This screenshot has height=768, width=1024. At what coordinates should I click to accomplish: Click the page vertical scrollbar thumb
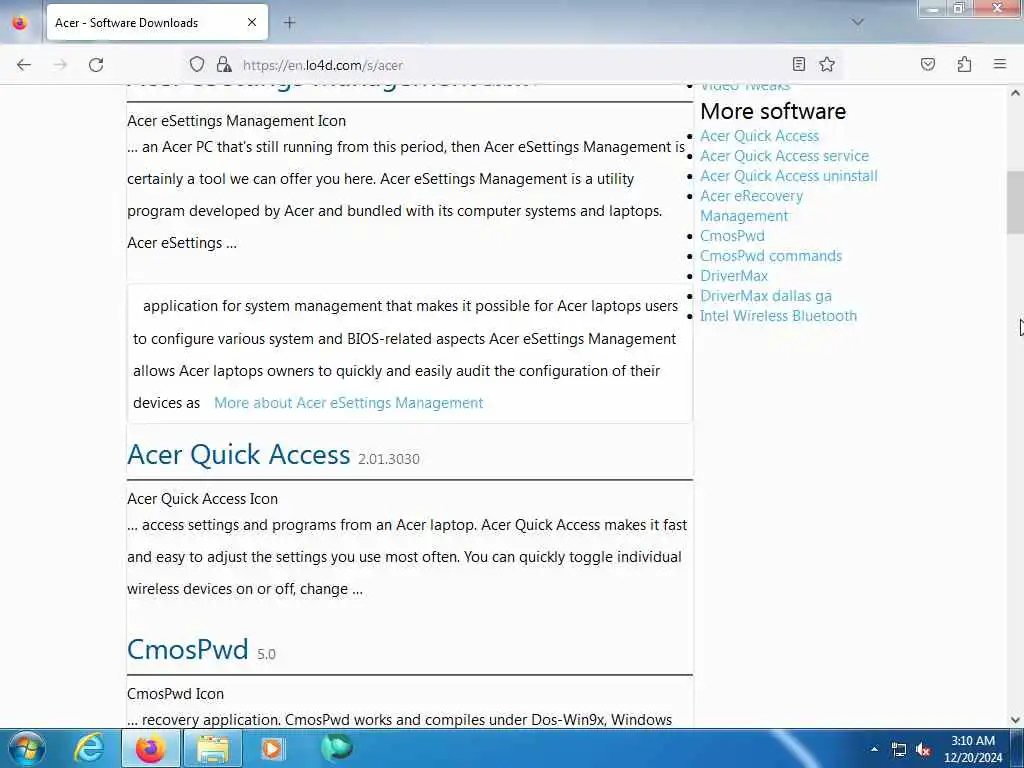point(1015,202)
